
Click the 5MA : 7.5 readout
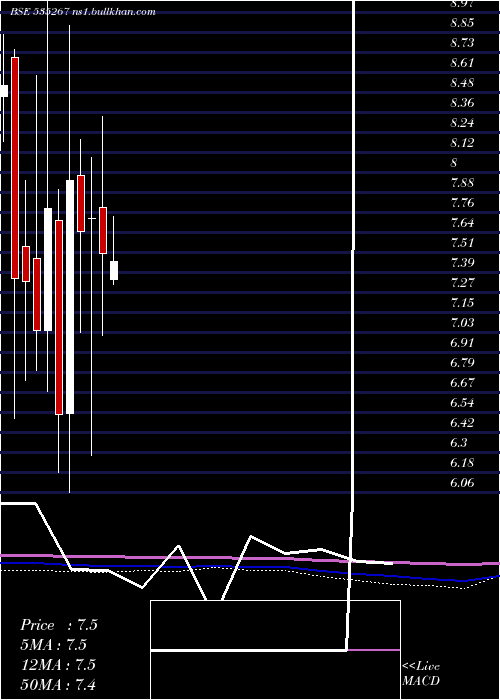point(53,645)
